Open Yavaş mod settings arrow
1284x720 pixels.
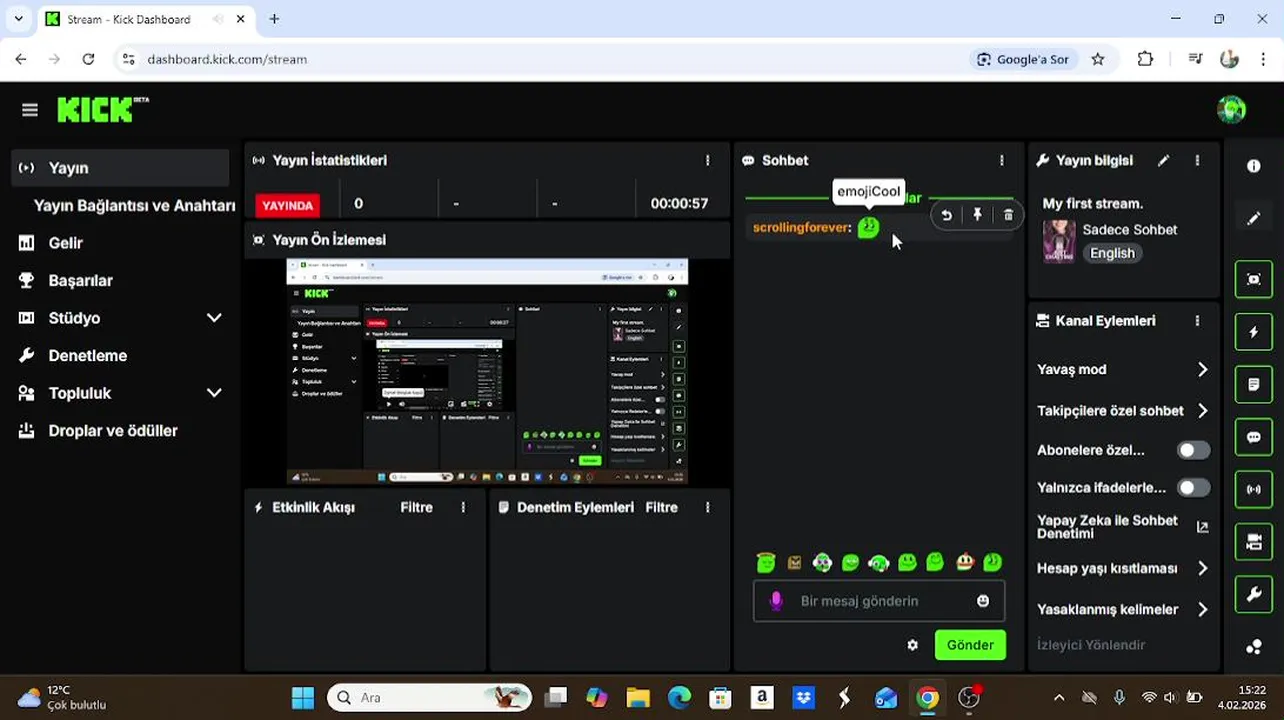click(1202, 369)
